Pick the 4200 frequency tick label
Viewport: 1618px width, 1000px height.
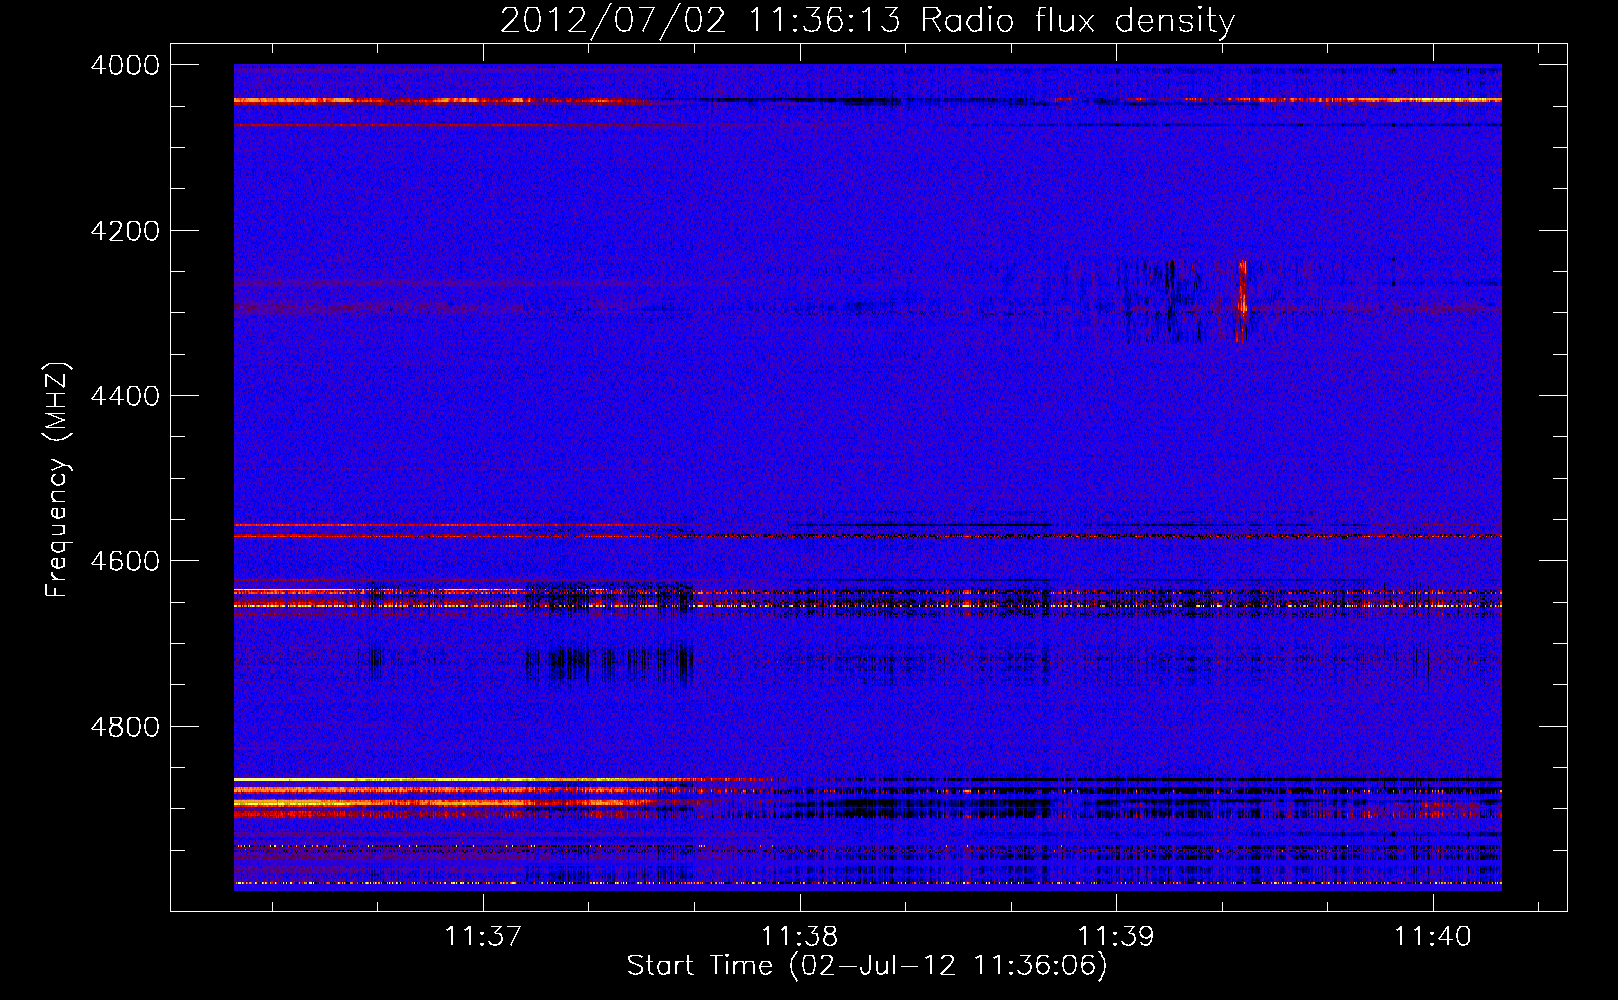[x=125, y=231]
